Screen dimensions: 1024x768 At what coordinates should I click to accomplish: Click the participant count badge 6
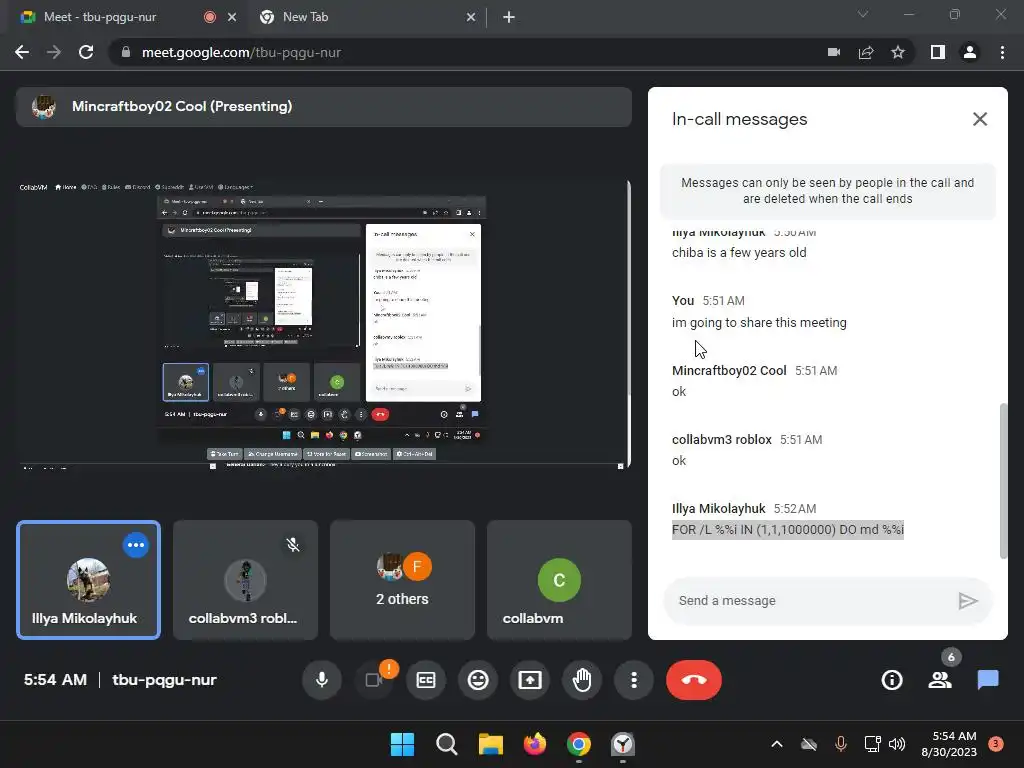(951, 658)
